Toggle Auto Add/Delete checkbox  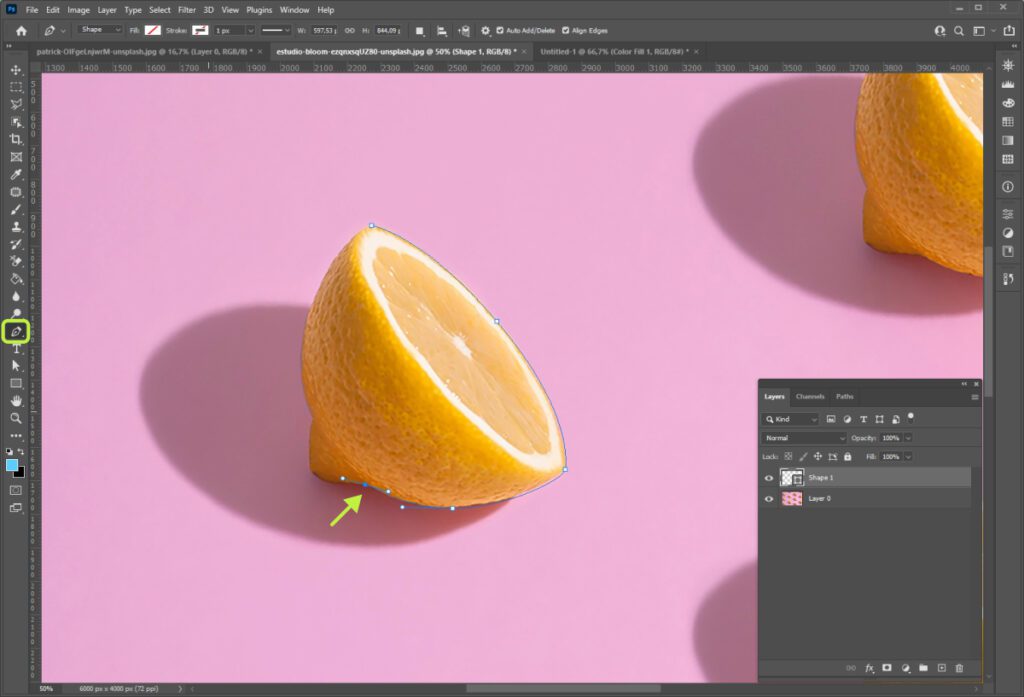pyautogui.click(x=500, y=31)
